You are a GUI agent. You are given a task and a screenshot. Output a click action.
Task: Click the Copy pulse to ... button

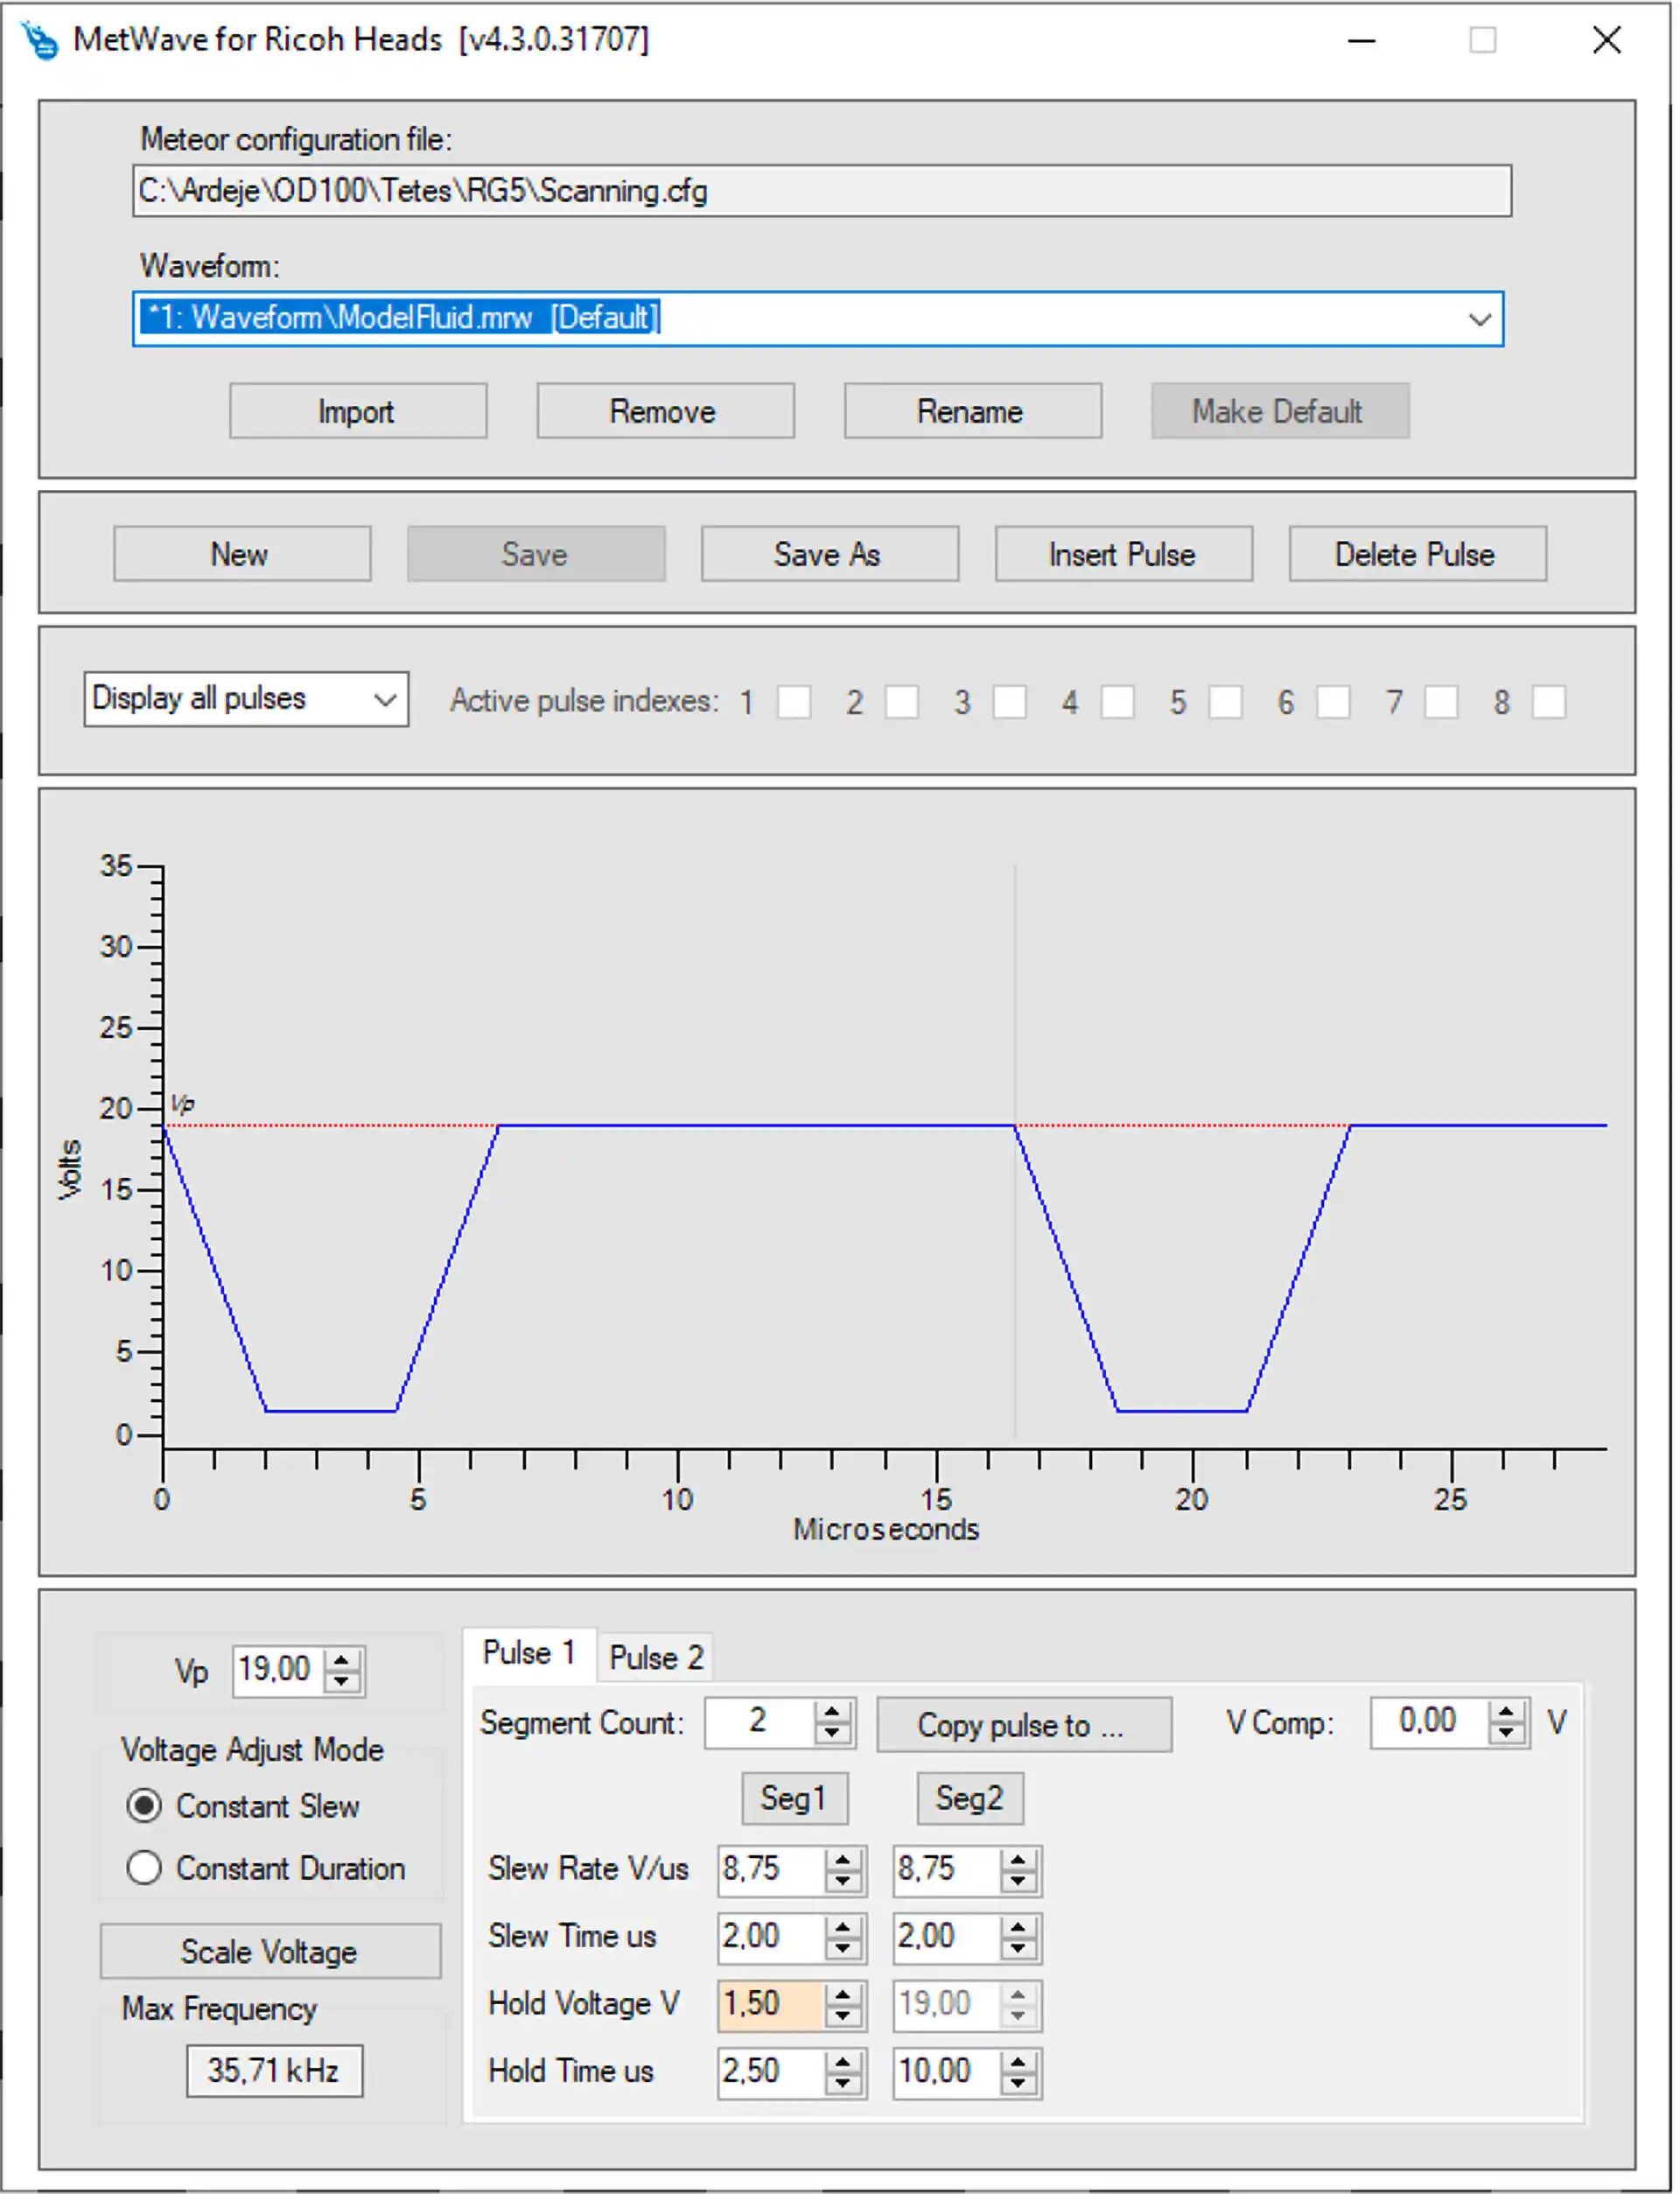[x=1024, y=1725]
